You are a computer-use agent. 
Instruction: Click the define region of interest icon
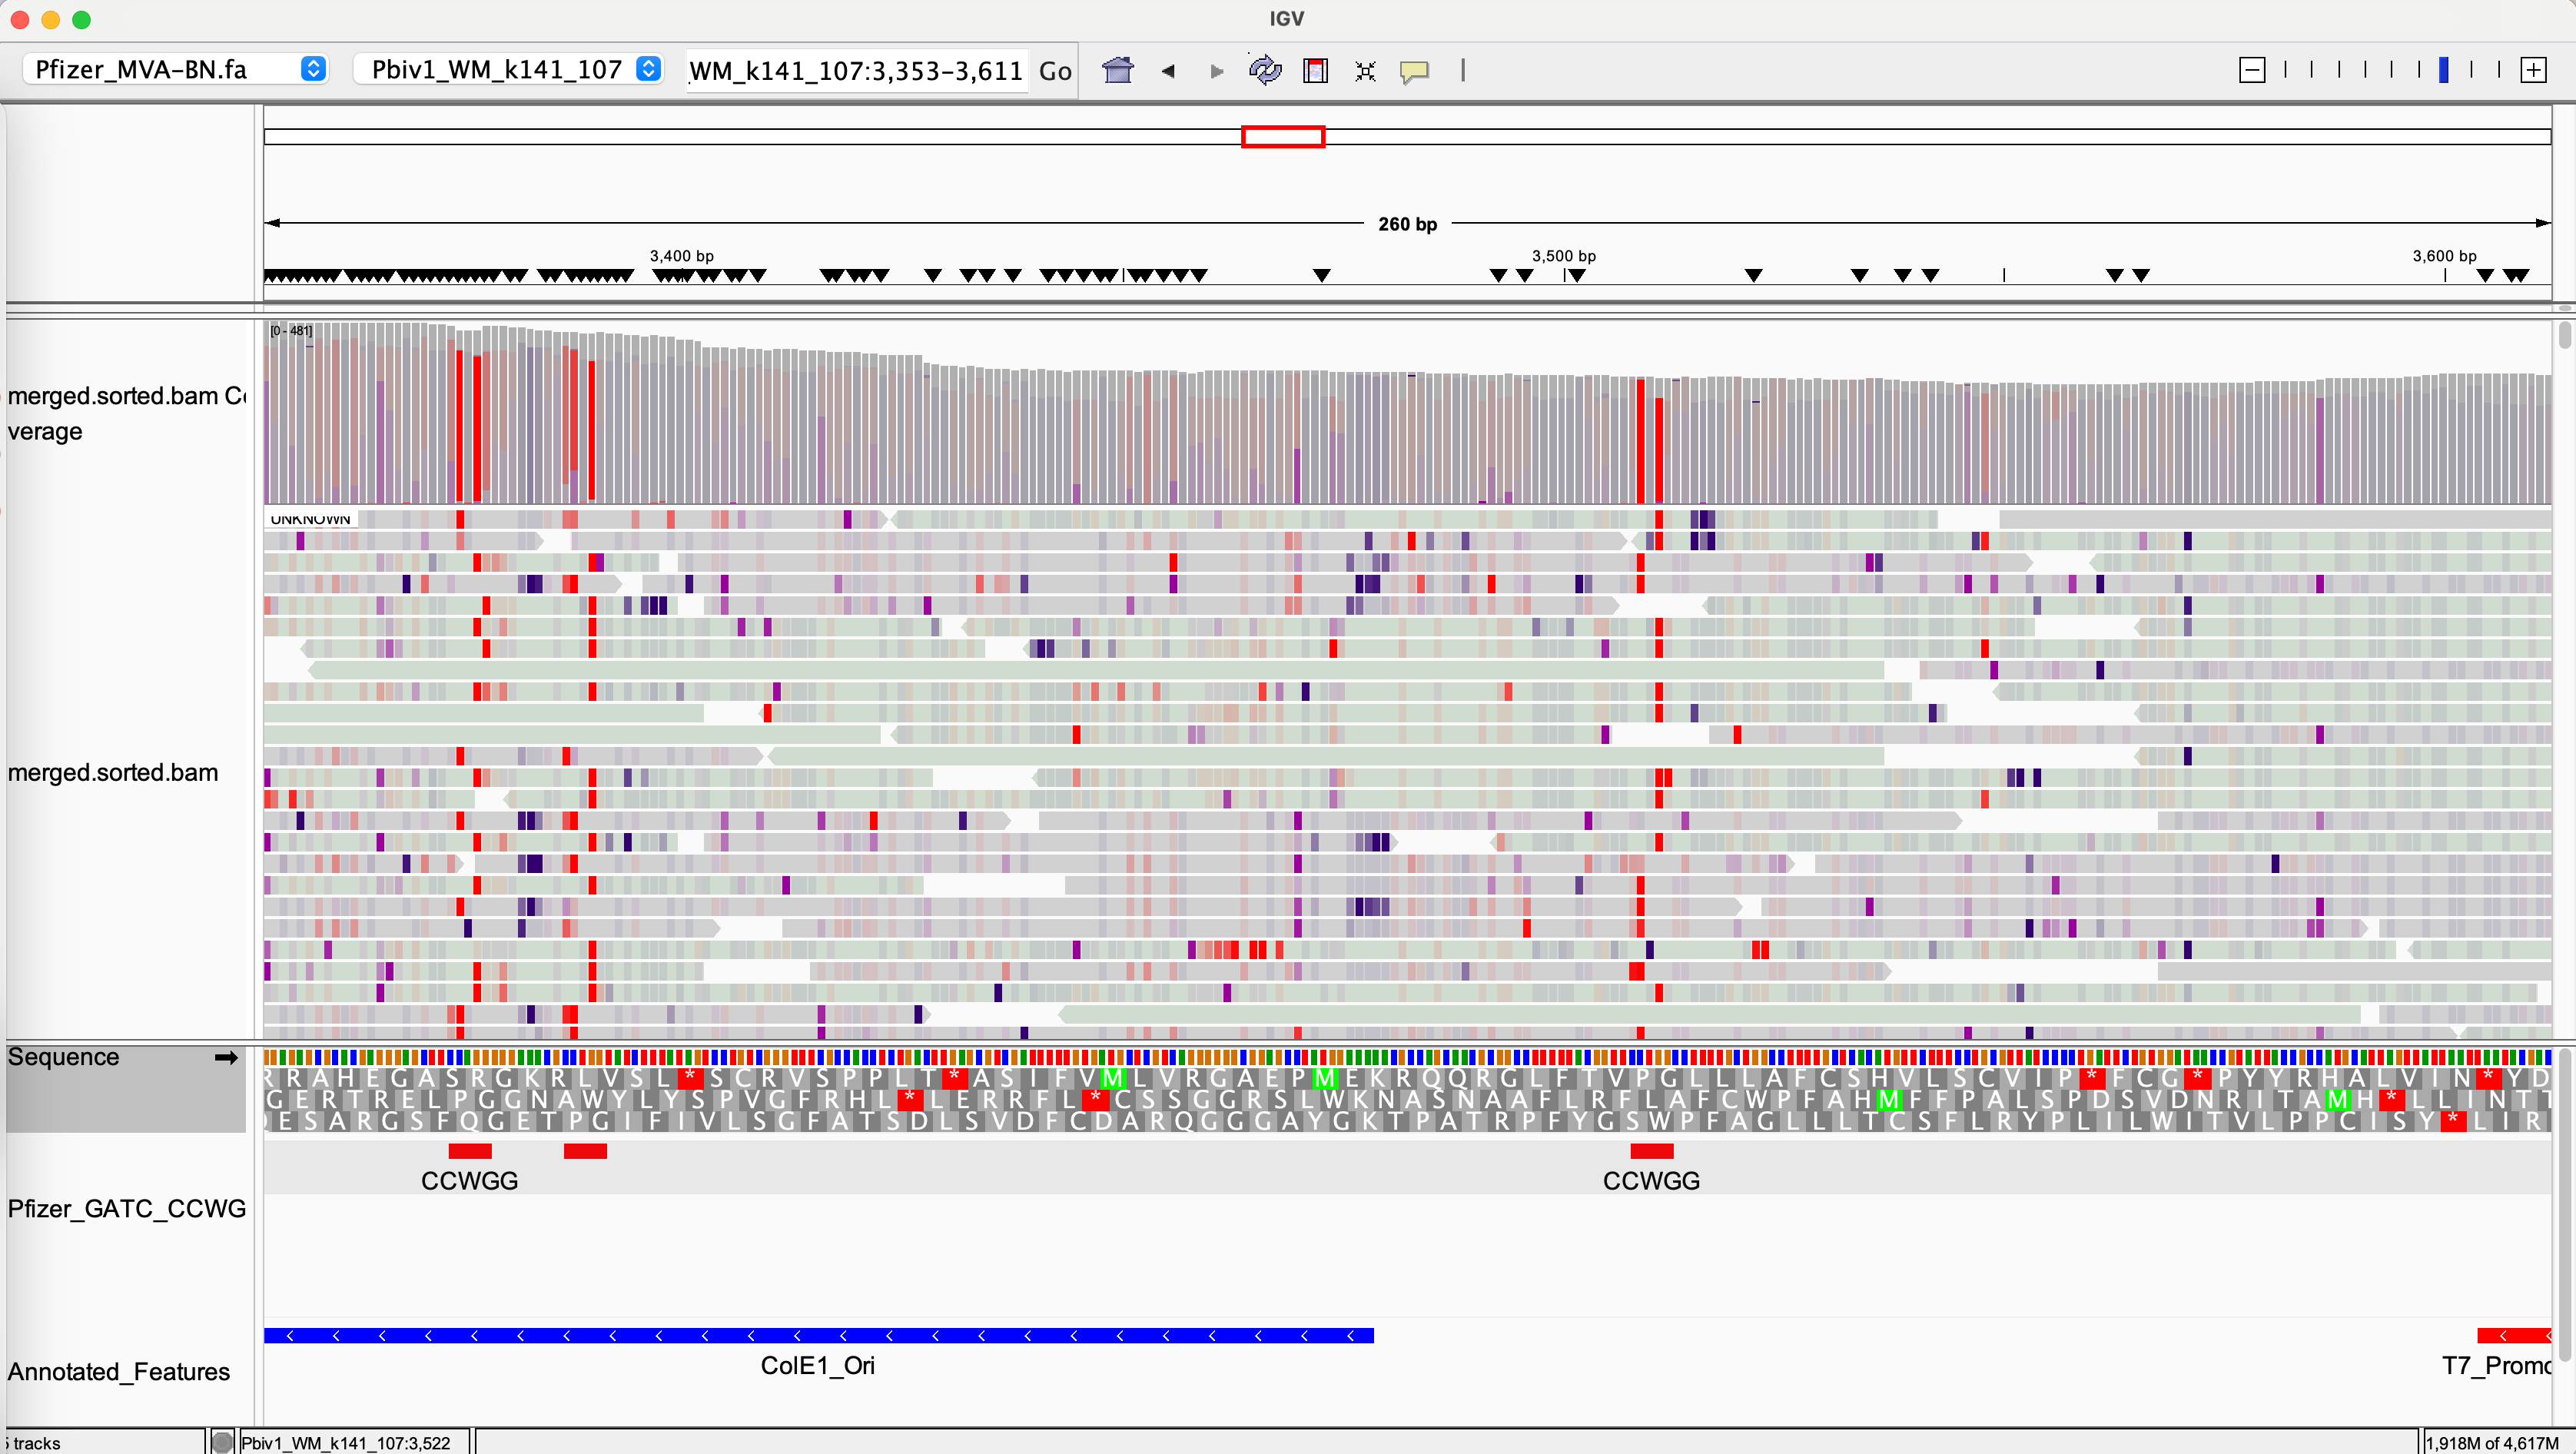pos(1315,70)
